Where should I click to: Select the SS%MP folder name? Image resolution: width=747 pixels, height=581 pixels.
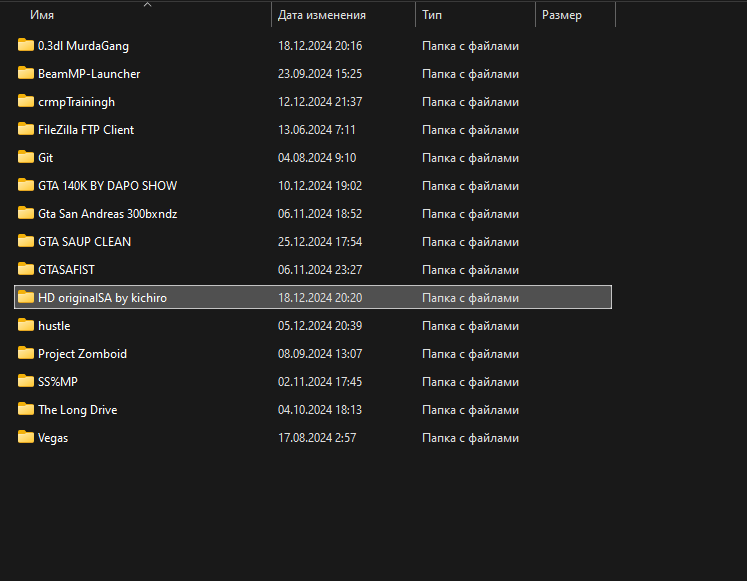[57, 381]
